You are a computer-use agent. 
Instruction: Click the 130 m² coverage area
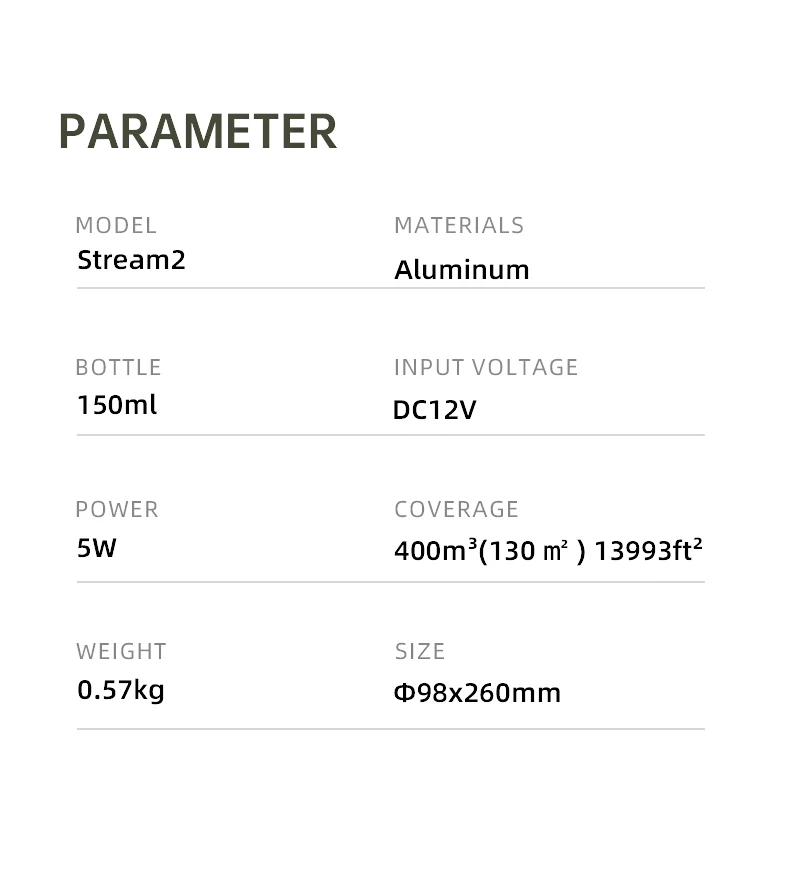tap(536, 551)
